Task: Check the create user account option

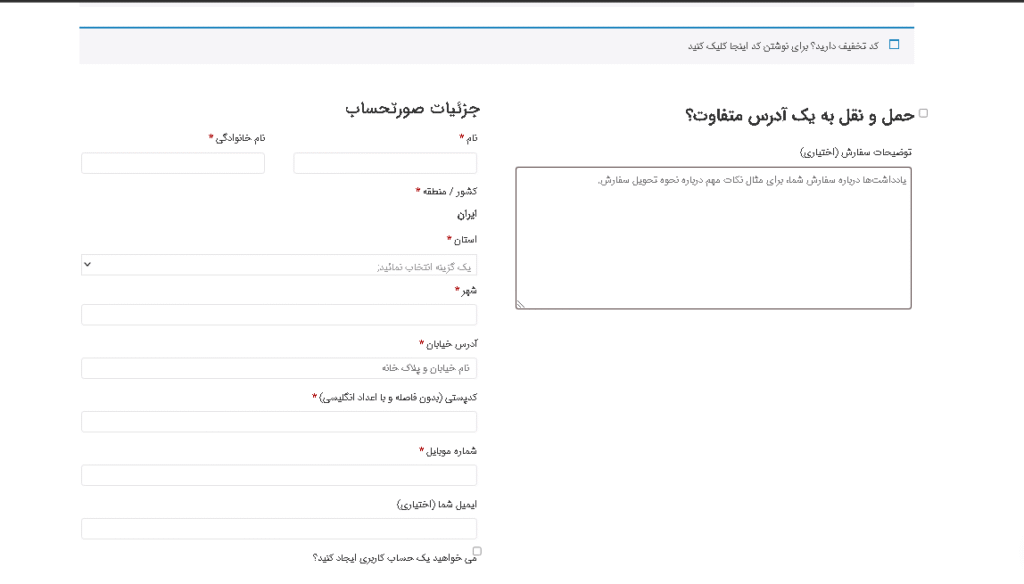Action: [x=477, y=550]
